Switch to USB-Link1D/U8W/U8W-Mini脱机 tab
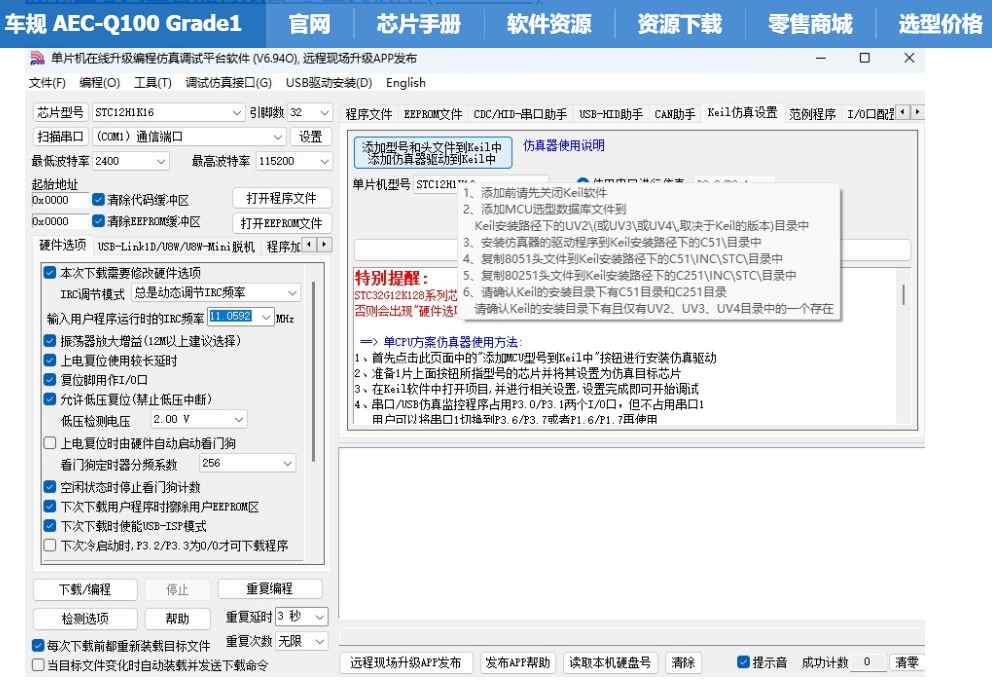This screenshot has height=682, width=992. pyautogui.click(x=176, y=246)
